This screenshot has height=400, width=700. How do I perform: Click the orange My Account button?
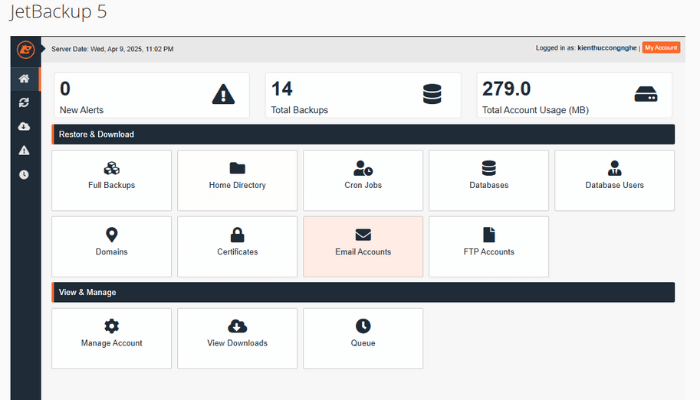pyautogui.click(x=660, y=48)
